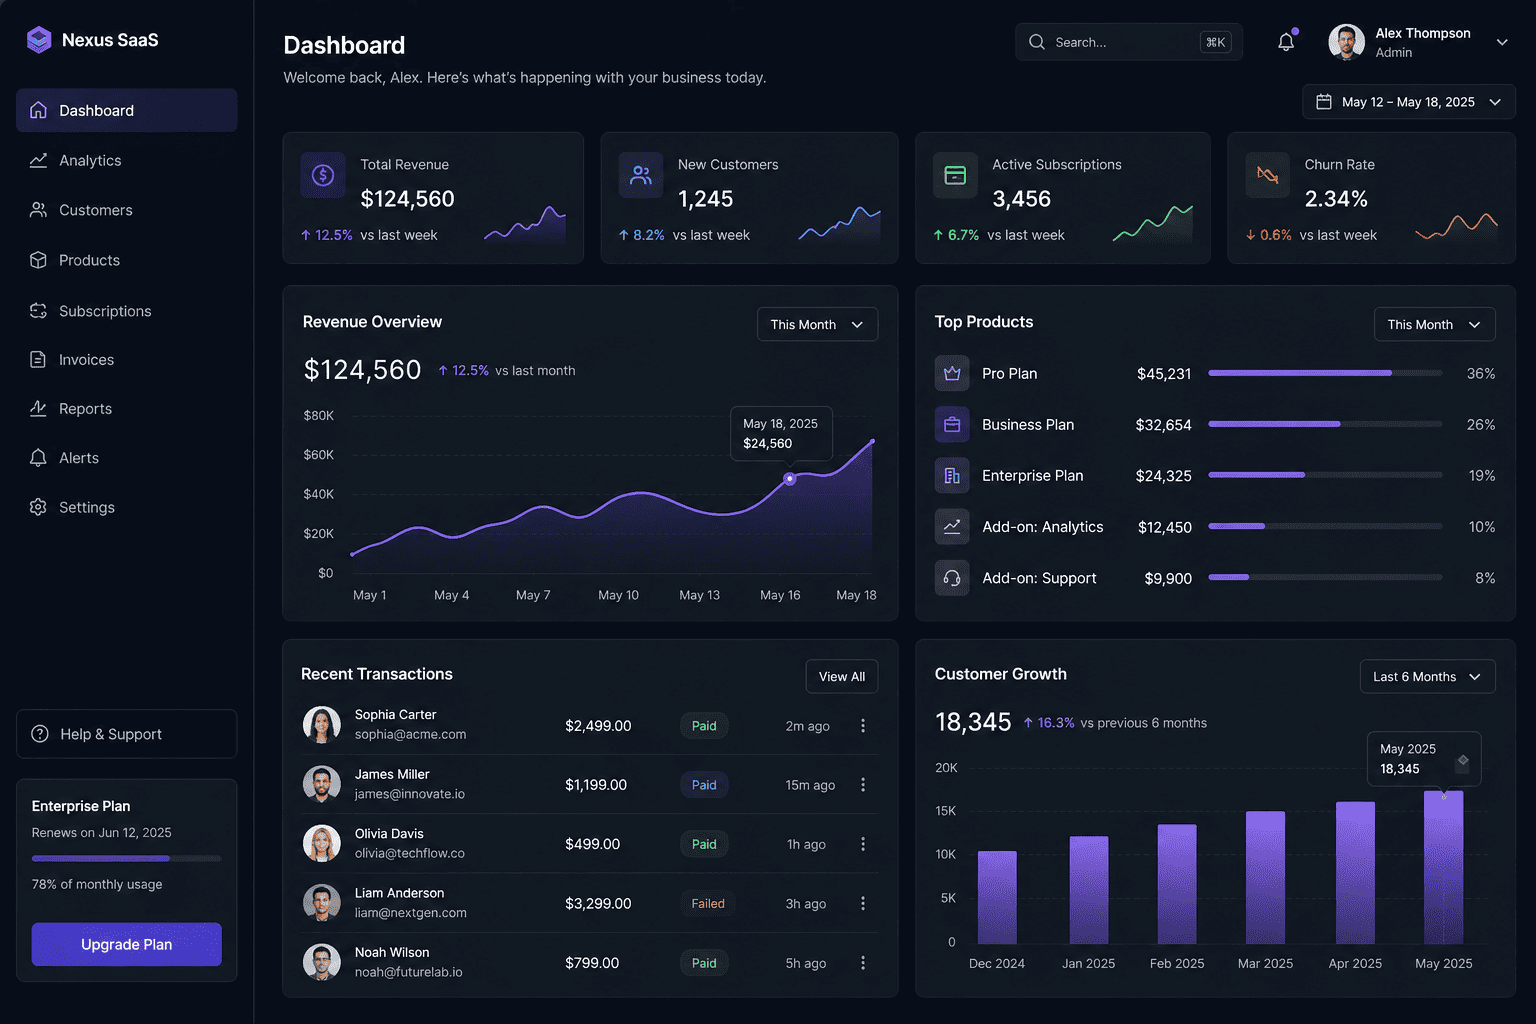The width and height of the screenshot is (1536, 1024).
Task: Click the notification bell icon
Action: click(x=1286, y=42)
